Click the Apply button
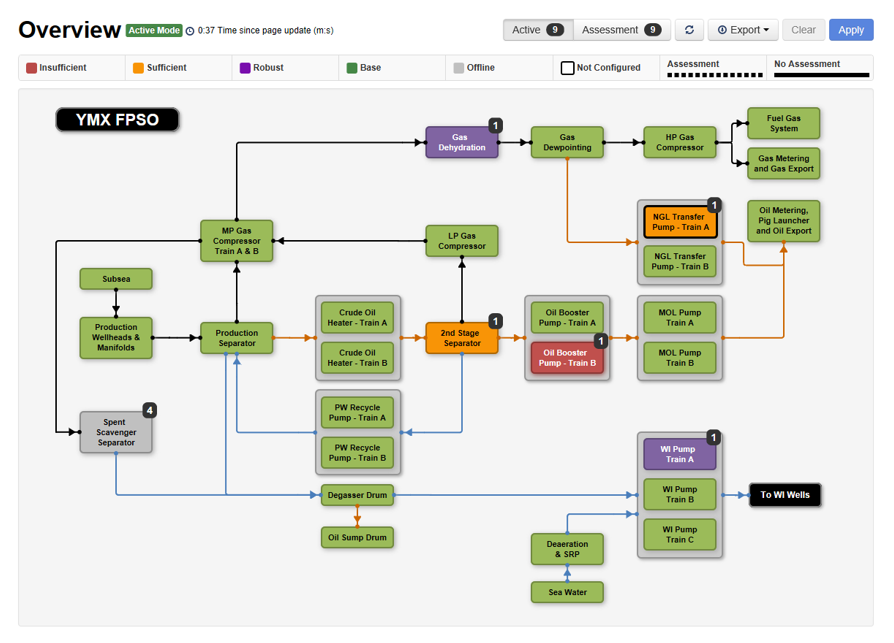The image size is (894, 643). pyautogui.click(x=851, y=30)
